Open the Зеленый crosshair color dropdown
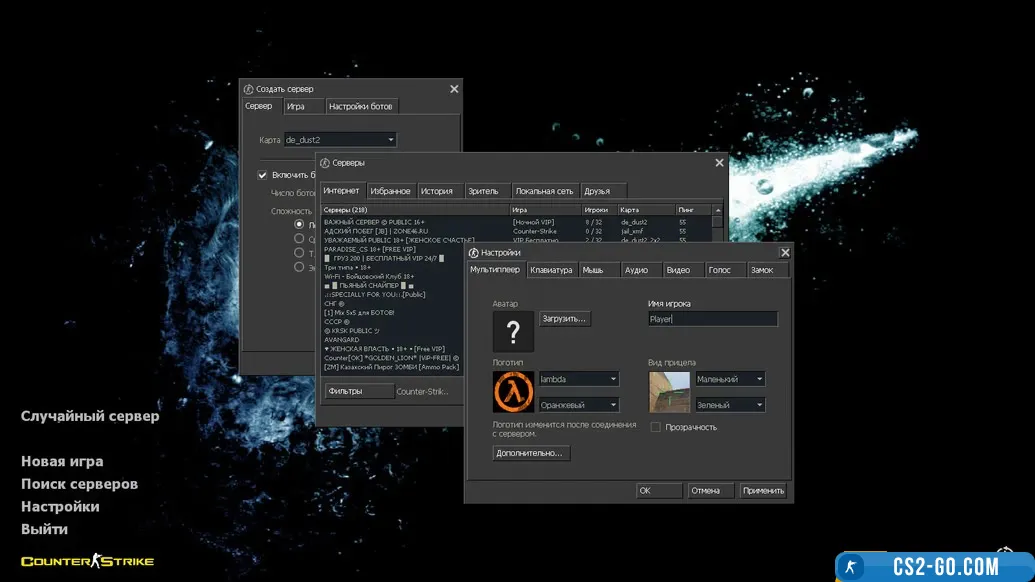The height and width of the screenshot is (582, 1035). pos(730,405)
